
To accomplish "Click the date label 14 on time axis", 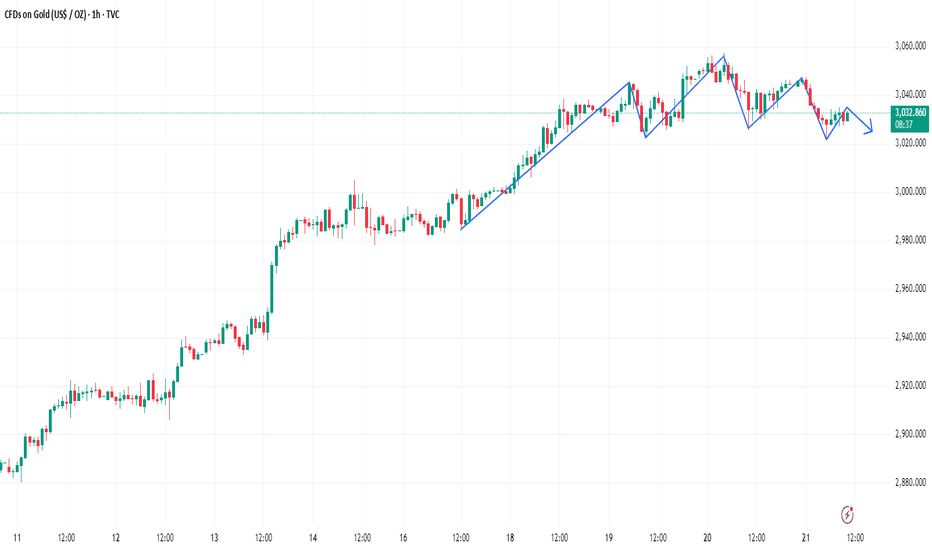I will click(x=313, y=538).
